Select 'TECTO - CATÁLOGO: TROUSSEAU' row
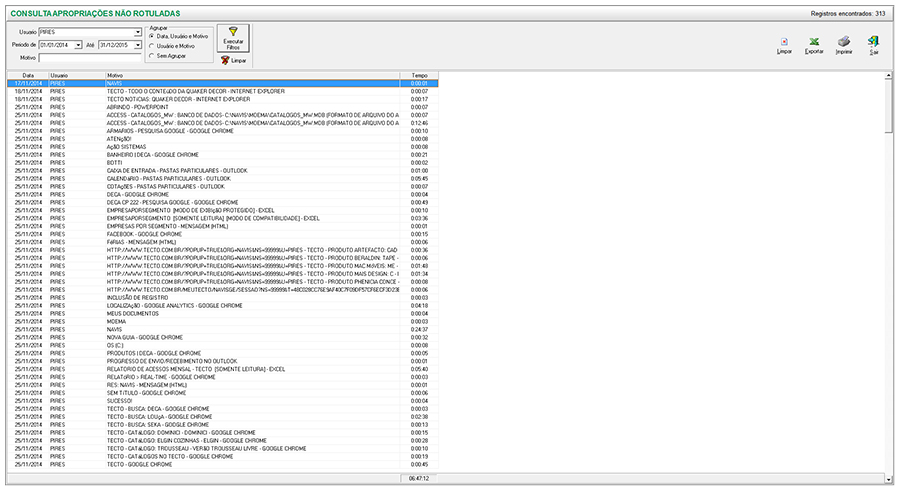 pyautogui.click(x=223, y=449)
